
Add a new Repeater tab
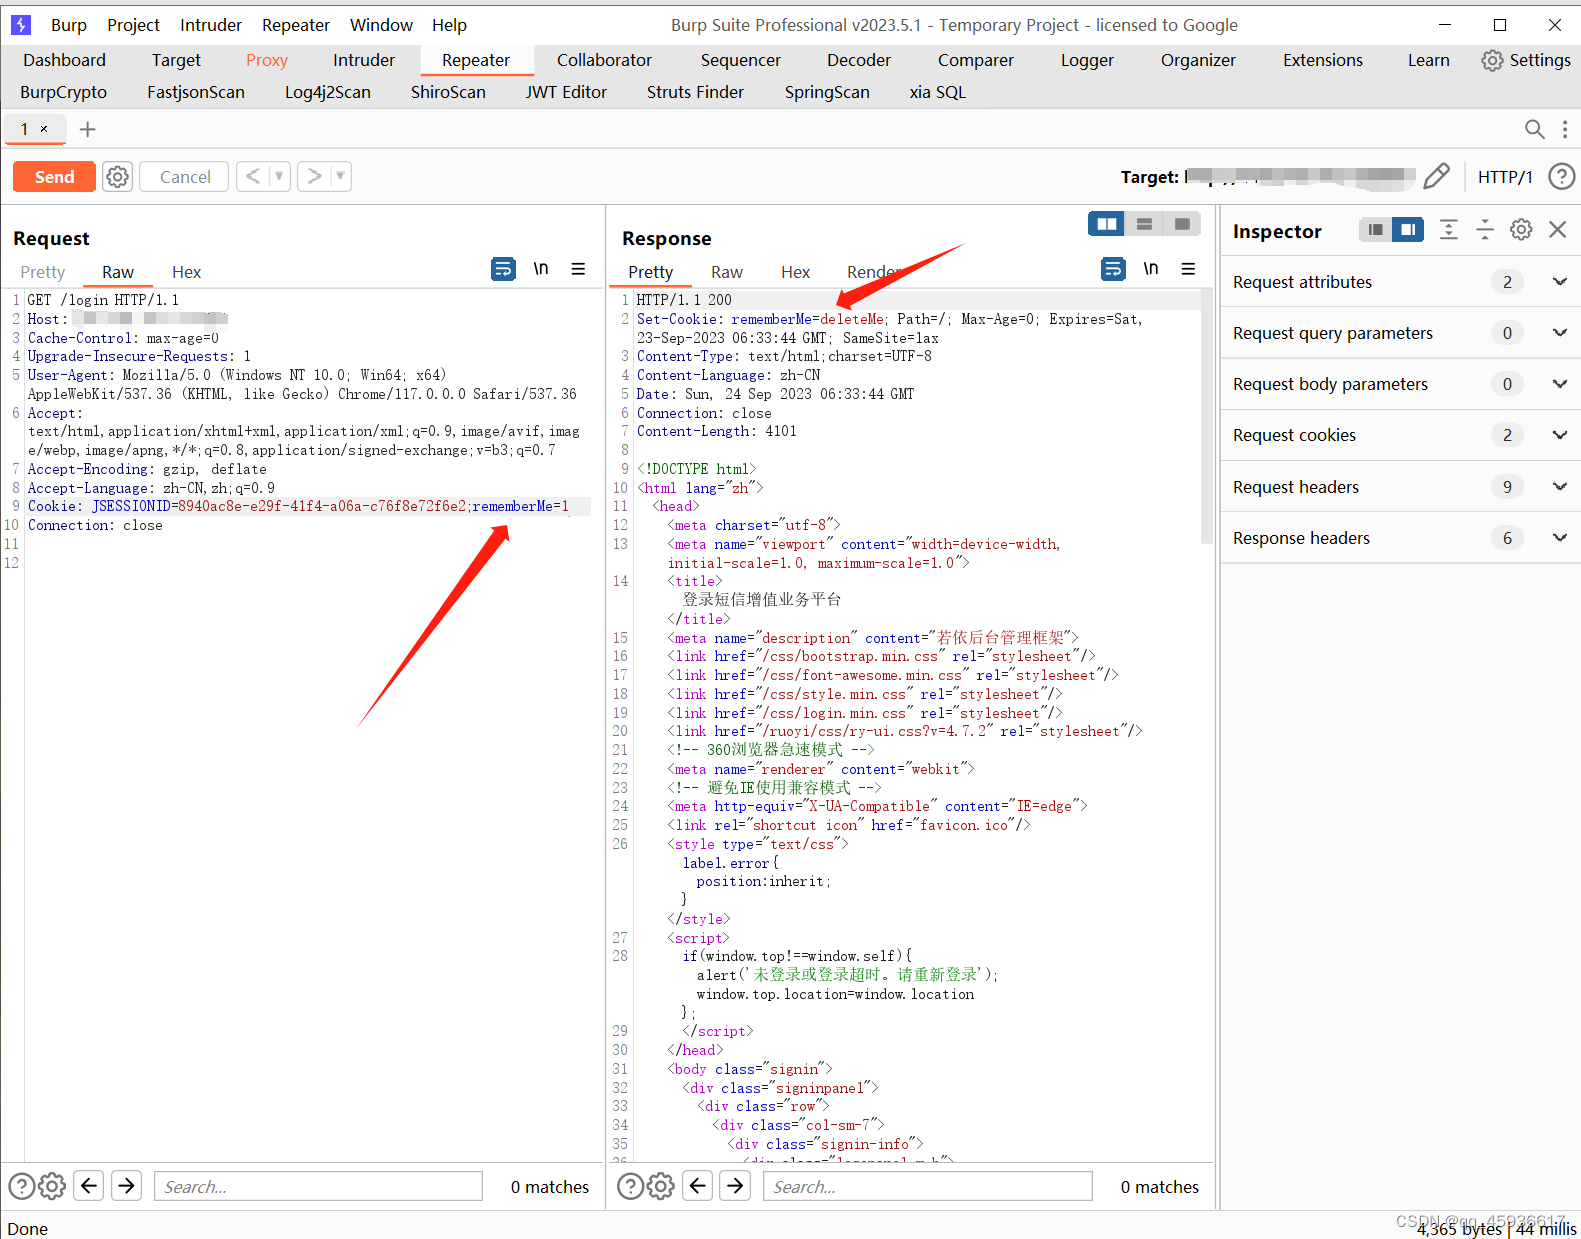tap(88, 129)
